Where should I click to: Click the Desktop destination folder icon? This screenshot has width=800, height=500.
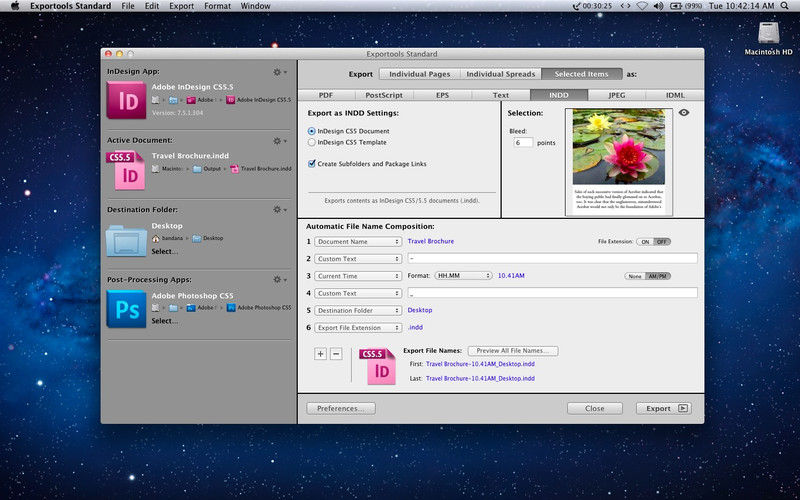126,240
